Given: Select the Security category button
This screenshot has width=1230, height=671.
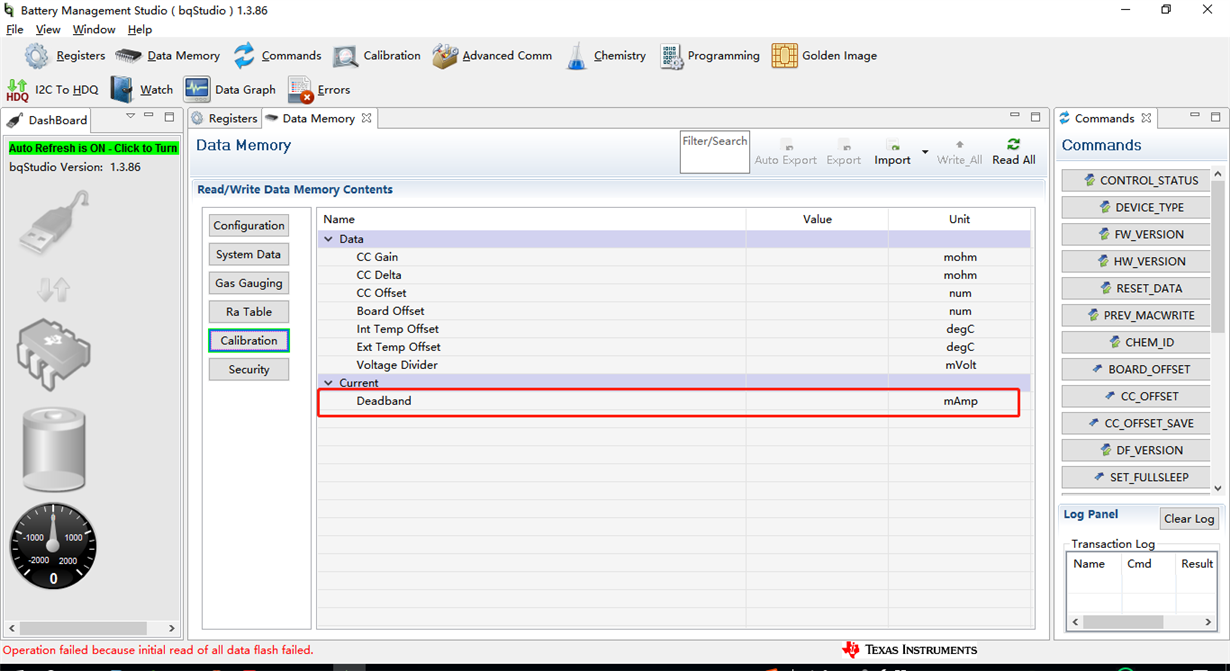Looking at the screenshot, I should 249,370.
